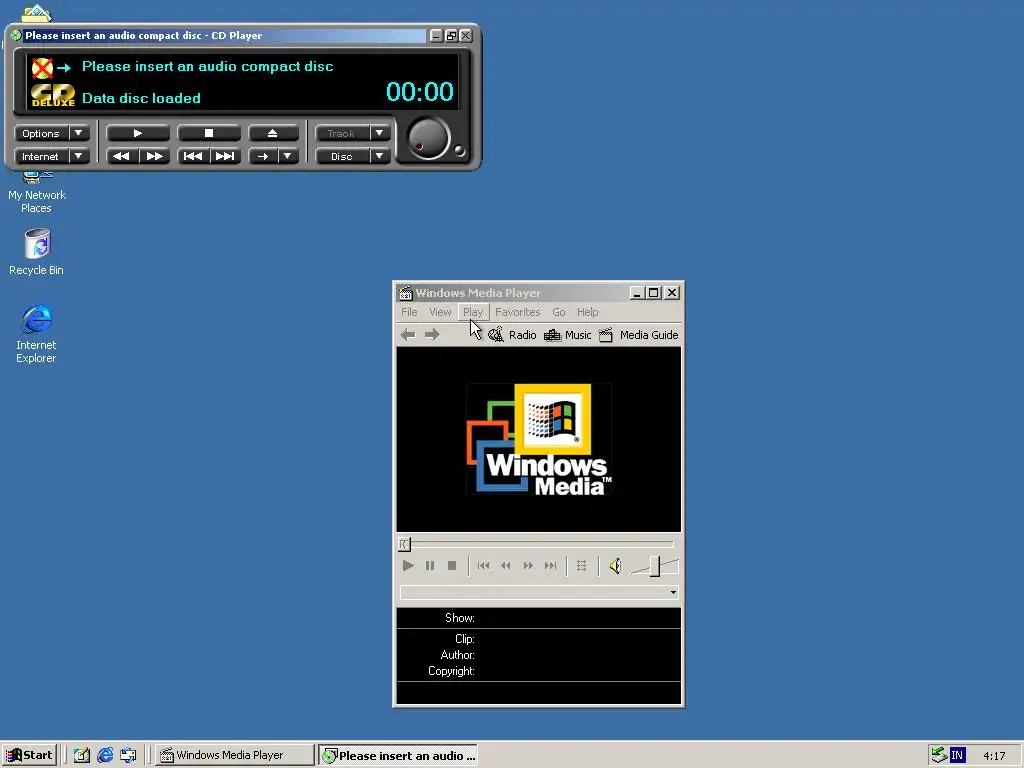Click Fast Forward in Media Player controls
Image resolution: width=1024 pixels, height=768 pixels.
[528, 566]
